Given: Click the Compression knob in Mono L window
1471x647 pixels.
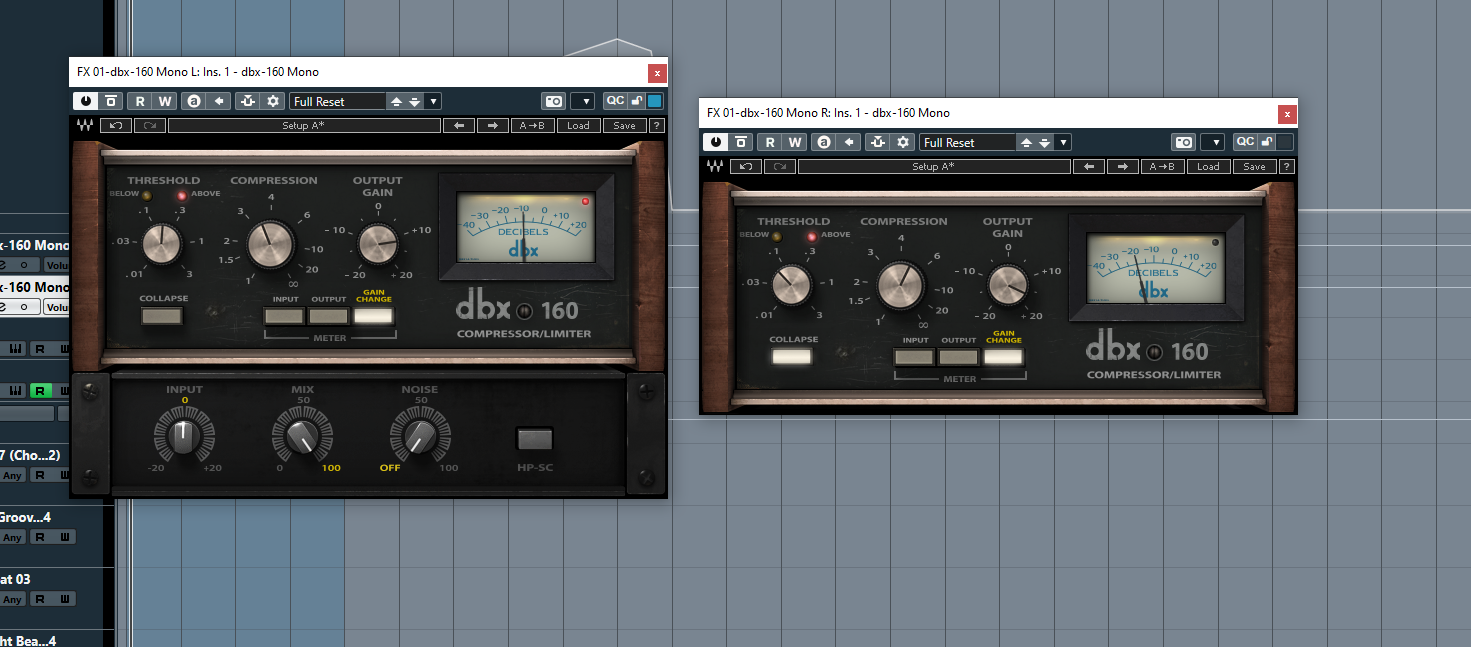Looking at the screenshot, I should [x=270, y=244].
